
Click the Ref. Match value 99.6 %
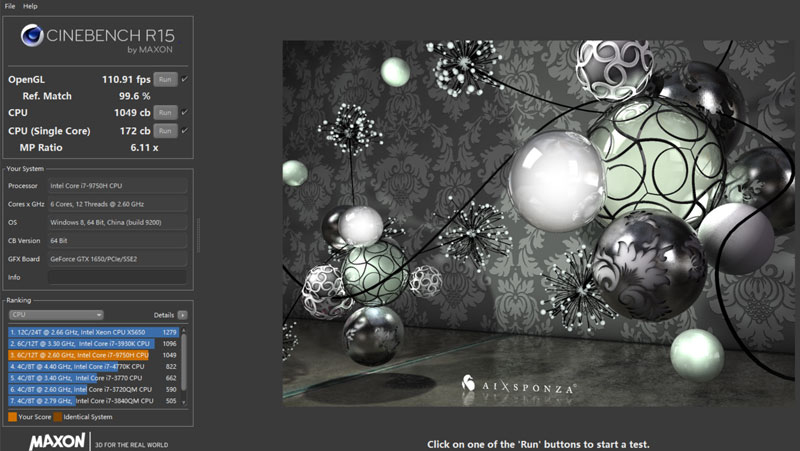(135, 96)
